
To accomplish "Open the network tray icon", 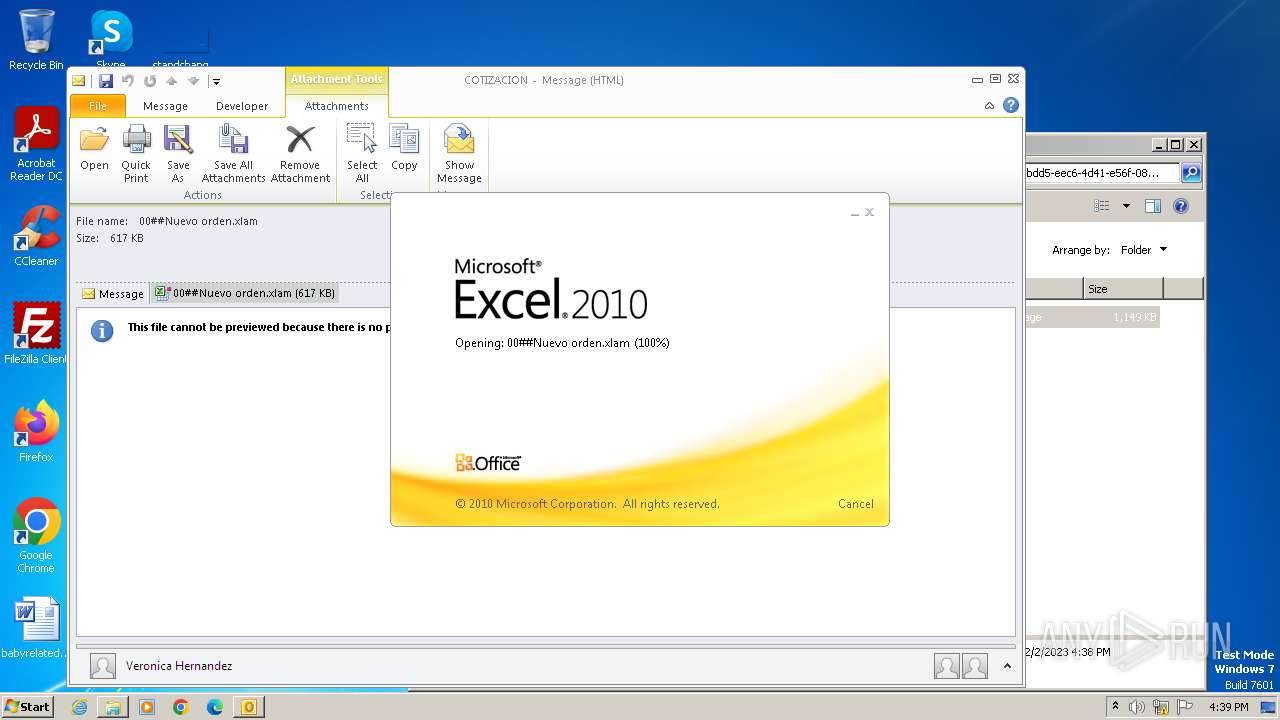I will pyautogui.click(x=1161, y=707).
